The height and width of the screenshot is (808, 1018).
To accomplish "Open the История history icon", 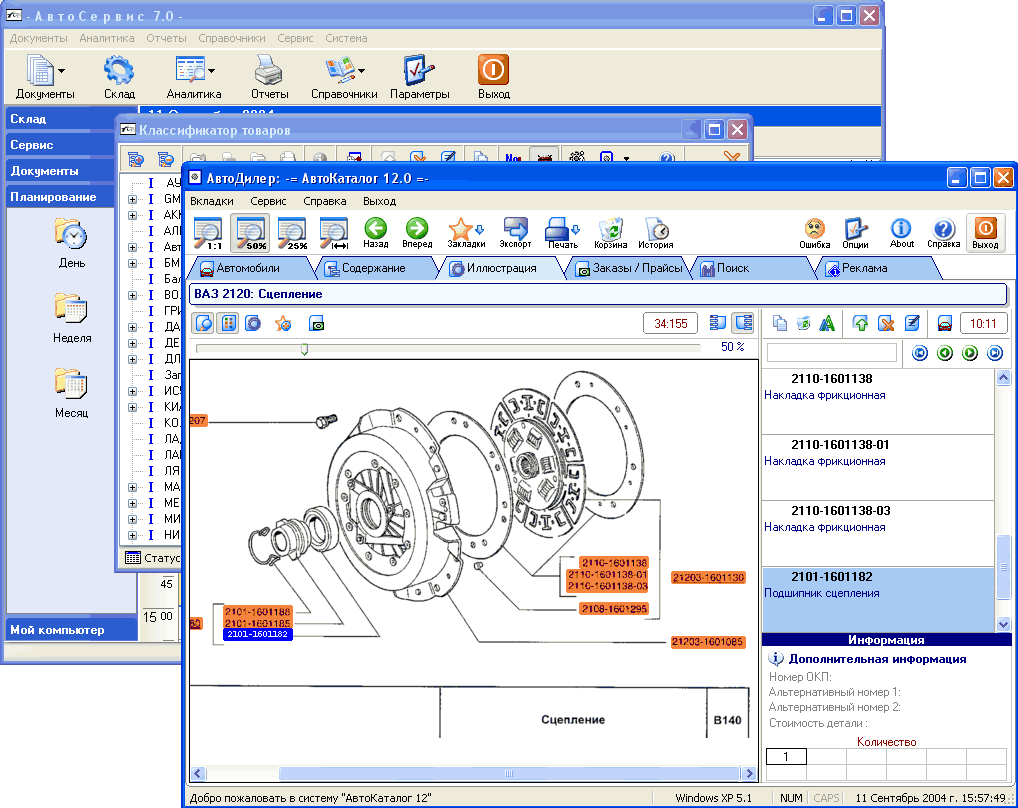I will pyautogui.click(x=656, y=230).
